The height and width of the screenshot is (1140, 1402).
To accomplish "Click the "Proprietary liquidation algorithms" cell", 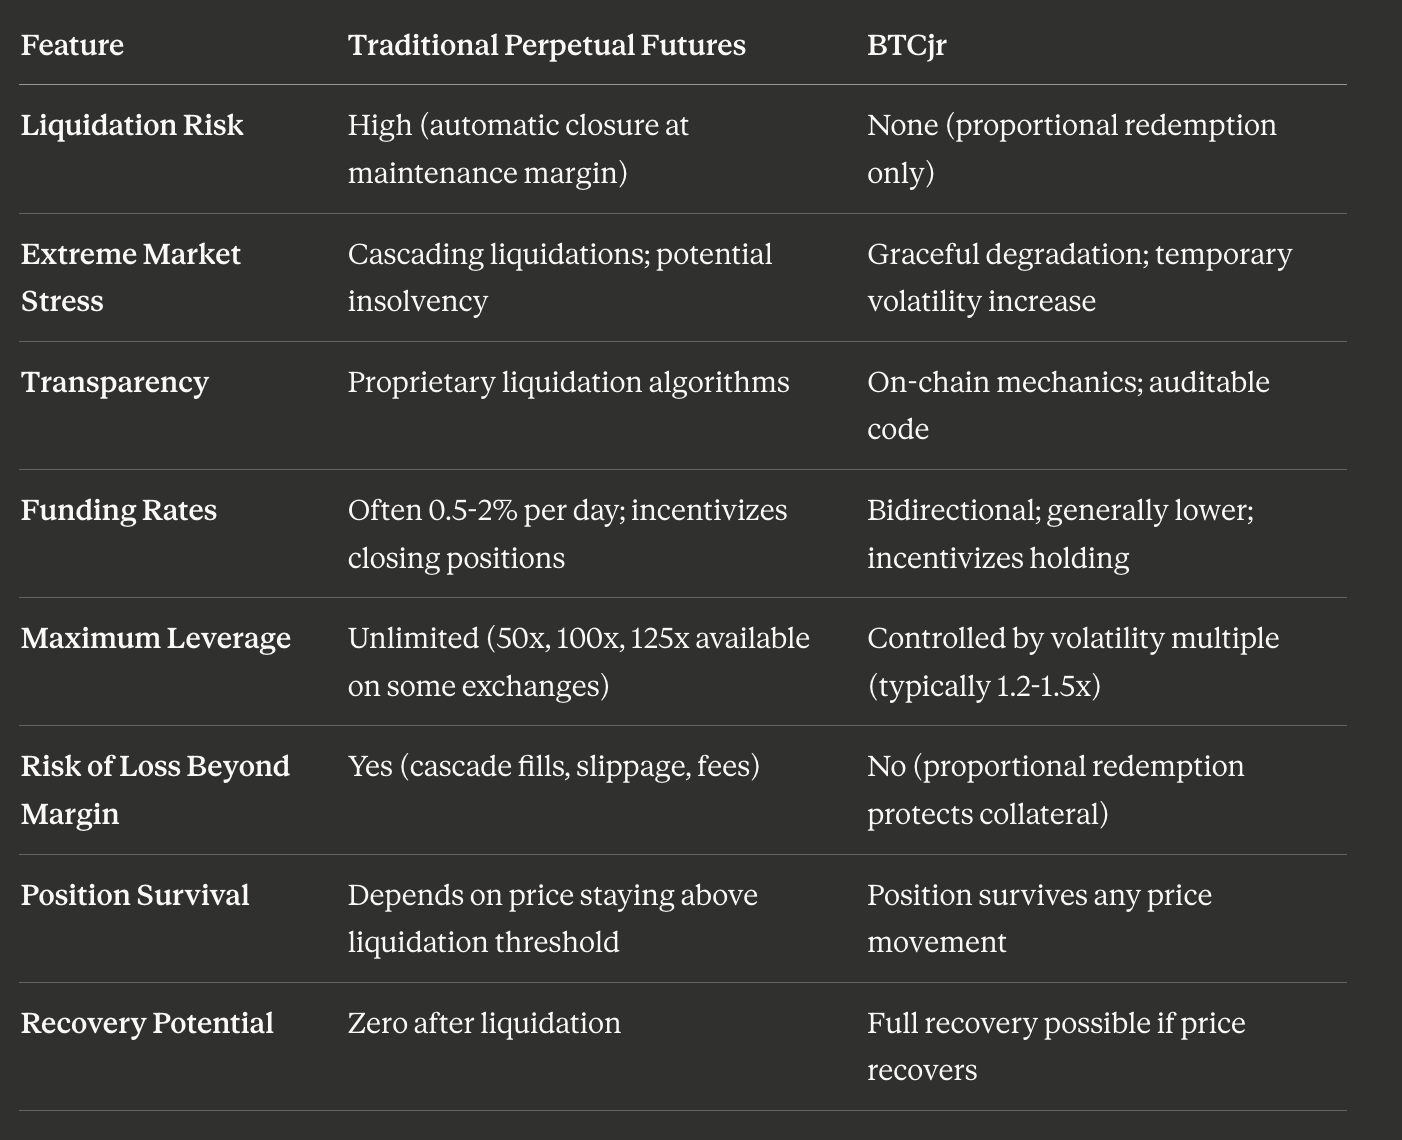I will [568, 382].
